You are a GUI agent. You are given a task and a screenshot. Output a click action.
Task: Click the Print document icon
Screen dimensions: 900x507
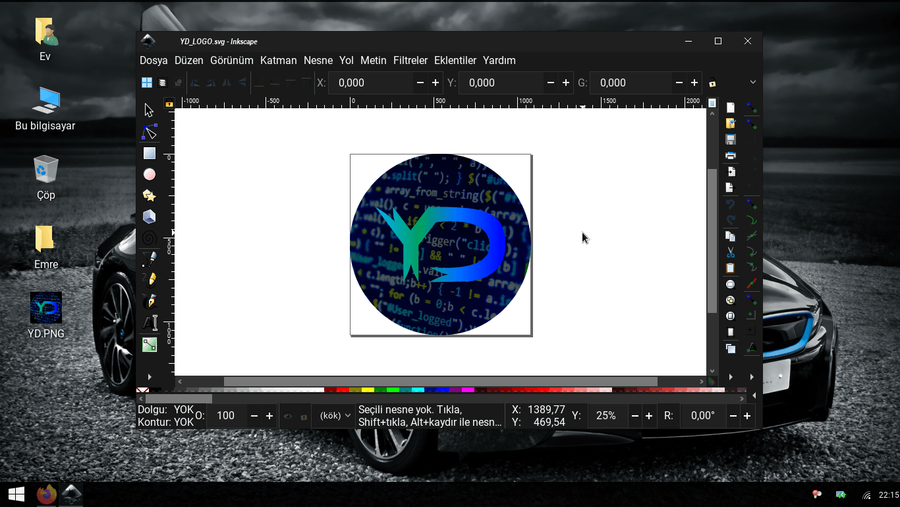(x=730, y=156)
